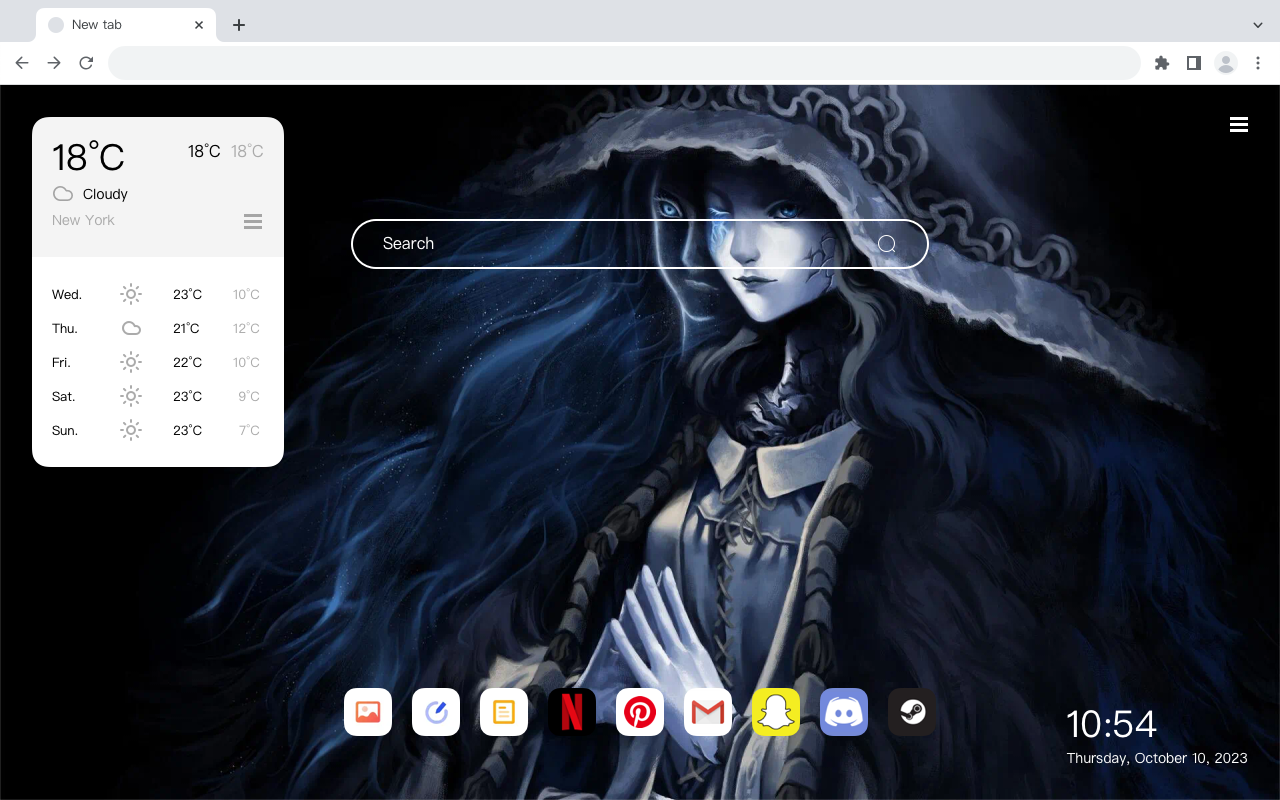Click the Sun. forecast row label
Image resolution: width=1280 pixels, height=800 pixels.
pos(65,430)
